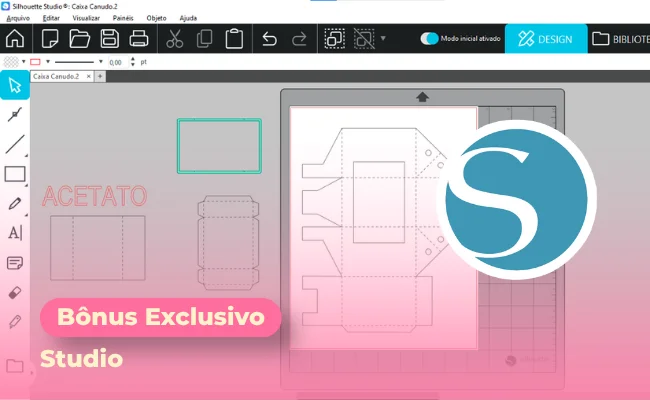Open the Editar menu
Screen dimensions: 650x400
tap(51, 18)
